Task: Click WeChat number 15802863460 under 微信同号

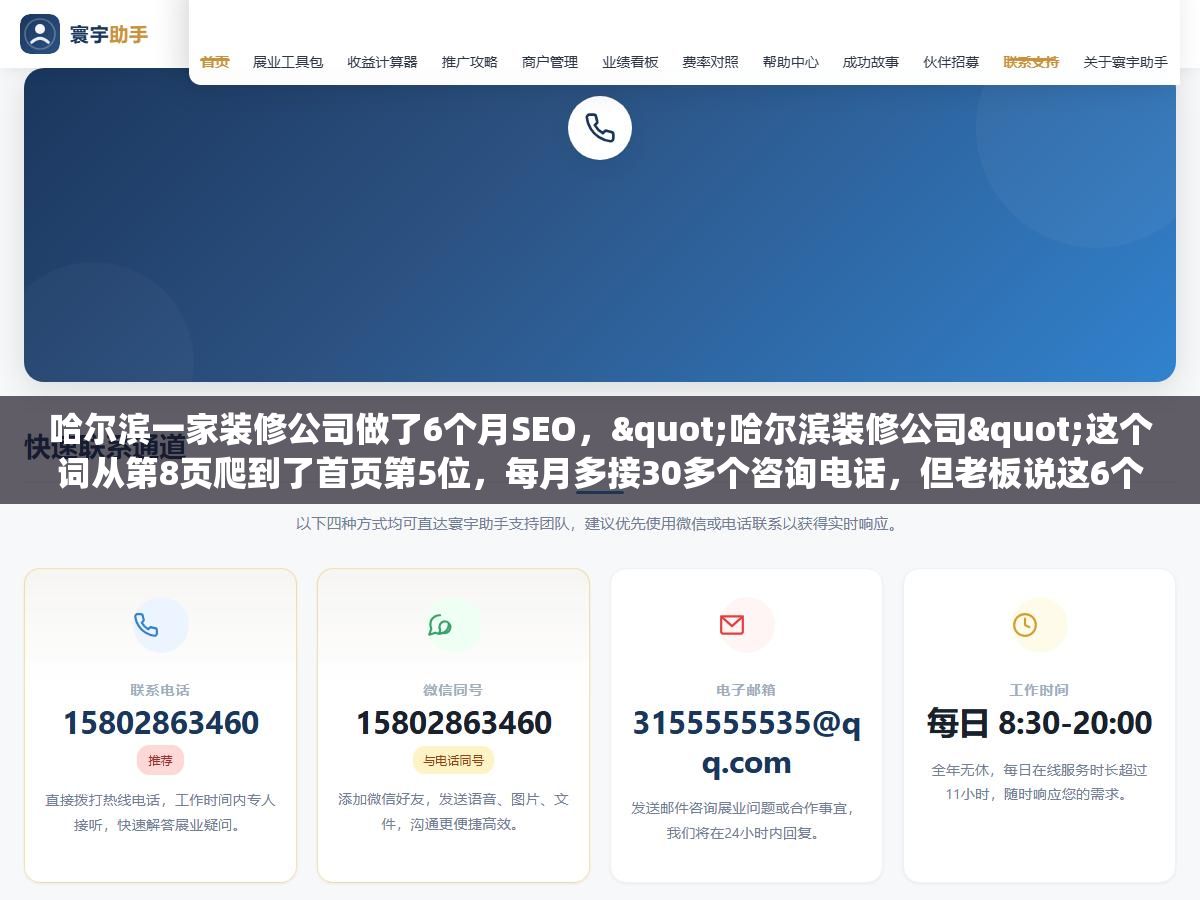Action: click(454, 722)
